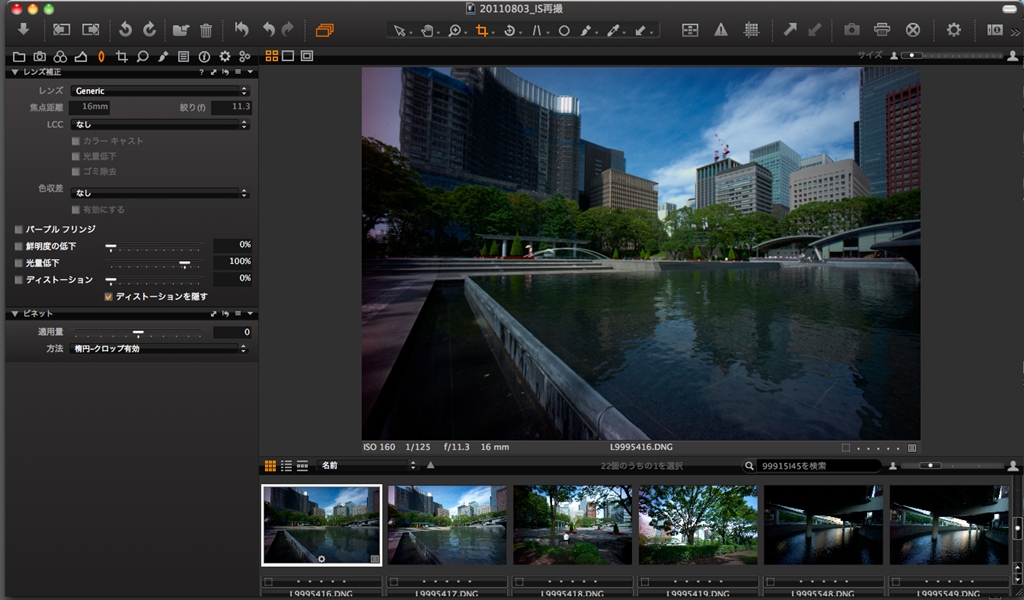This screenshot has height=600, width=1024.
Task: Enable the パープル フリンジ checkbox
Action: pos(18,229)
